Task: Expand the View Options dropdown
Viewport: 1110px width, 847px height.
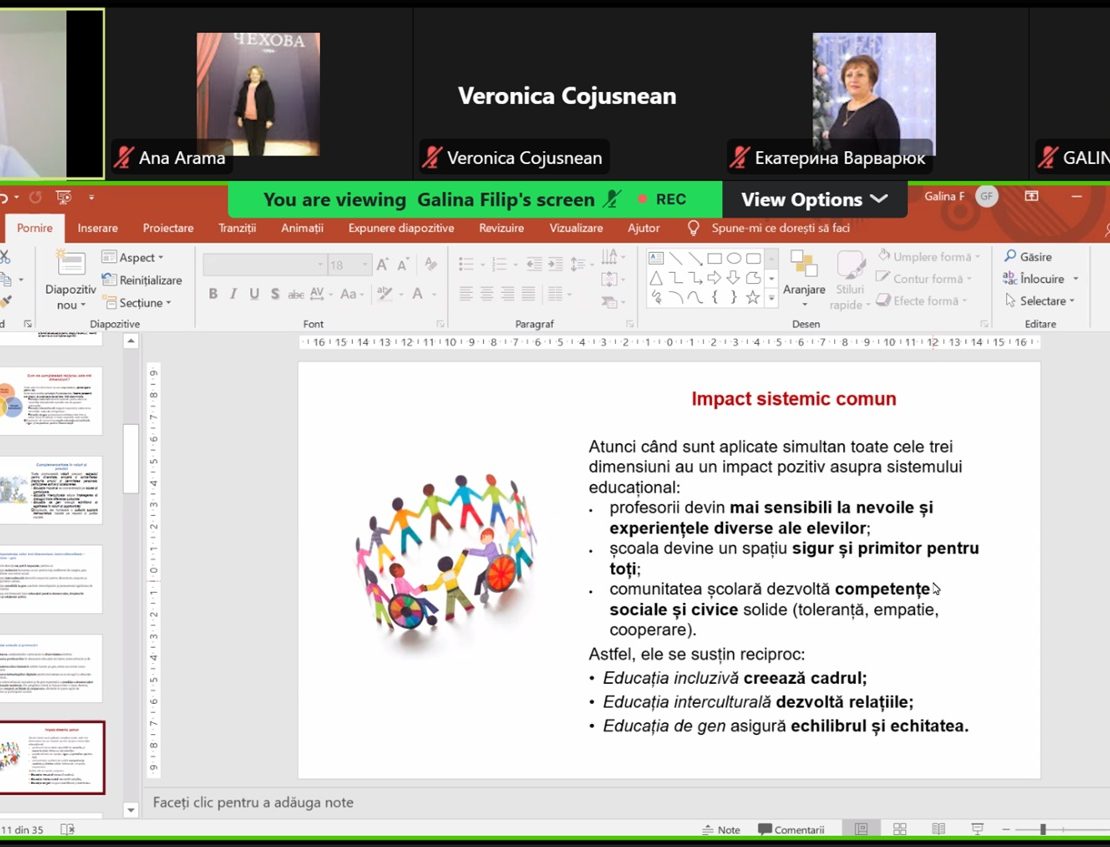Action: point(814,199)
